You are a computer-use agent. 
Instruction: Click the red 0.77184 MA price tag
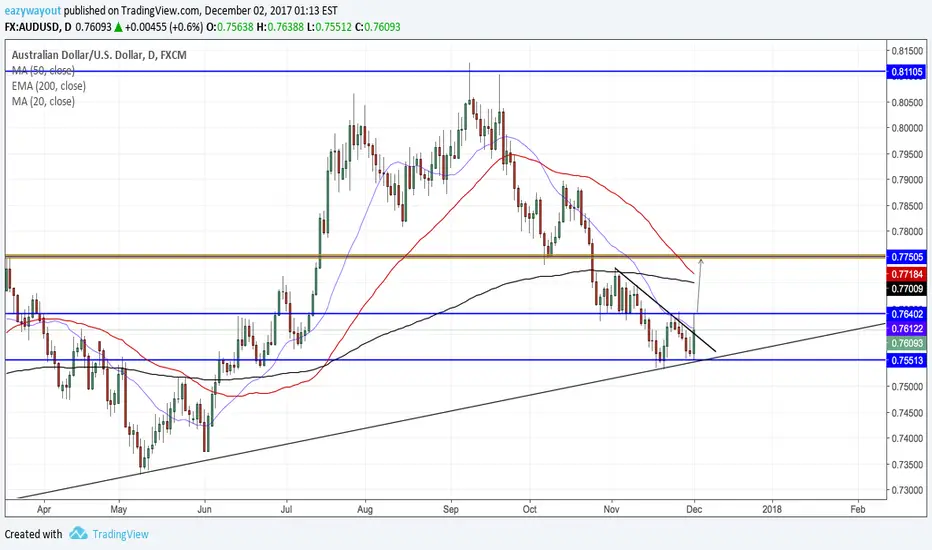point(906,274)
